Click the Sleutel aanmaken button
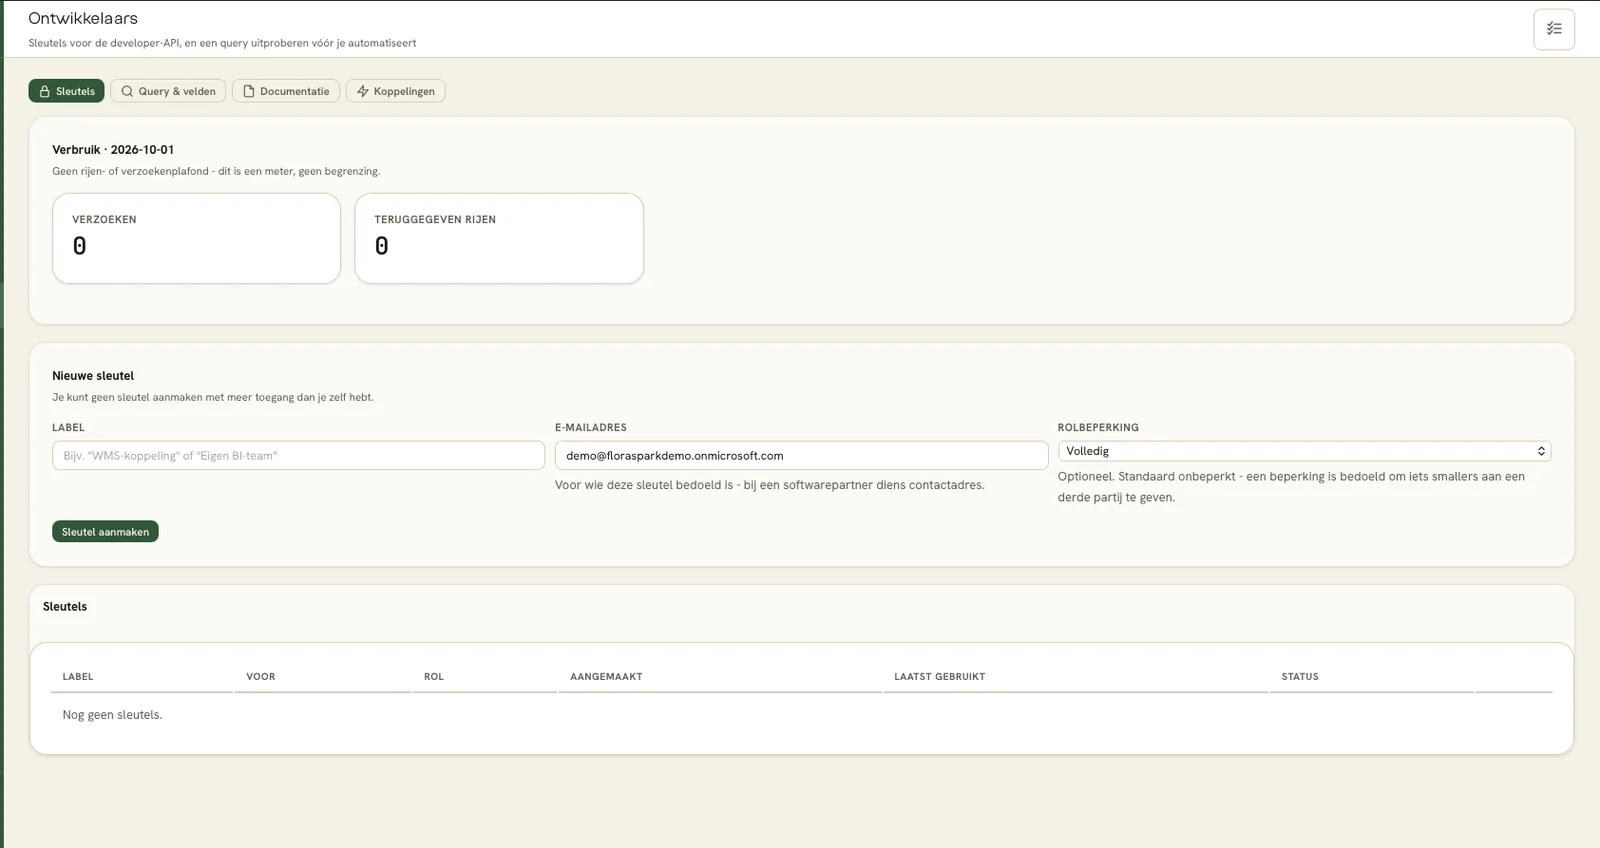Viewport: 1600px width, 848px height. pos(105,532)
